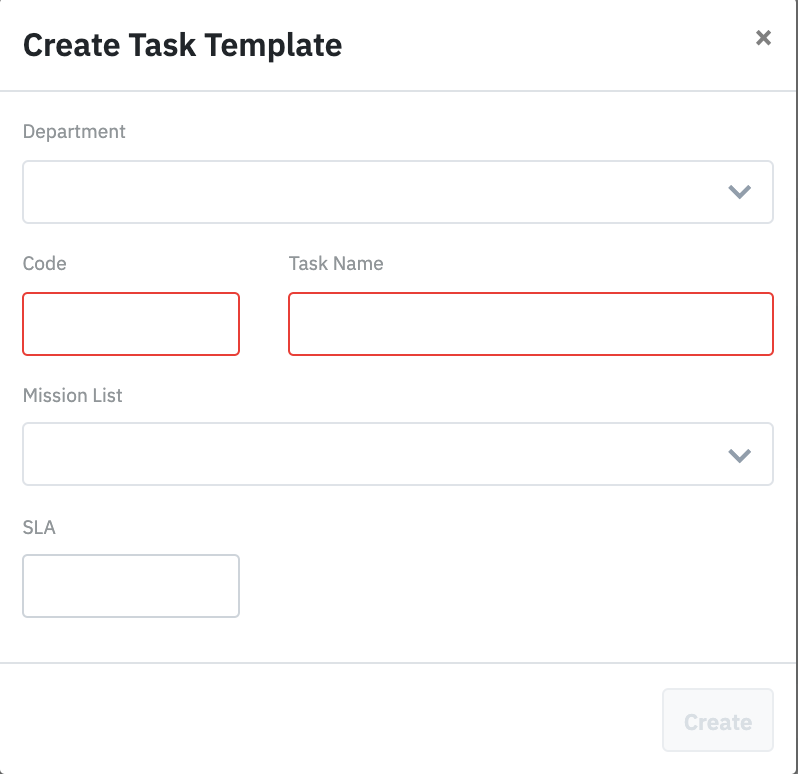
Task: Click the Create Task Template heading
Action: (182, 45)
